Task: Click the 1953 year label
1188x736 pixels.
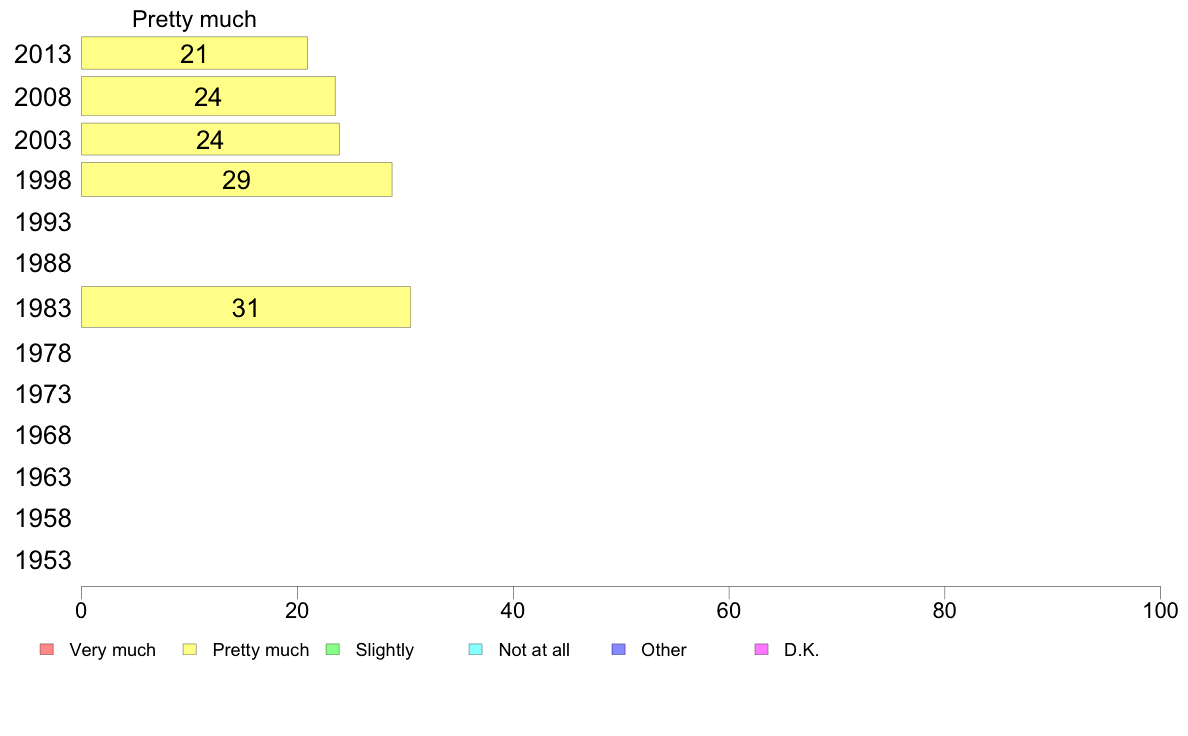Action: click(x=43, y=560)
